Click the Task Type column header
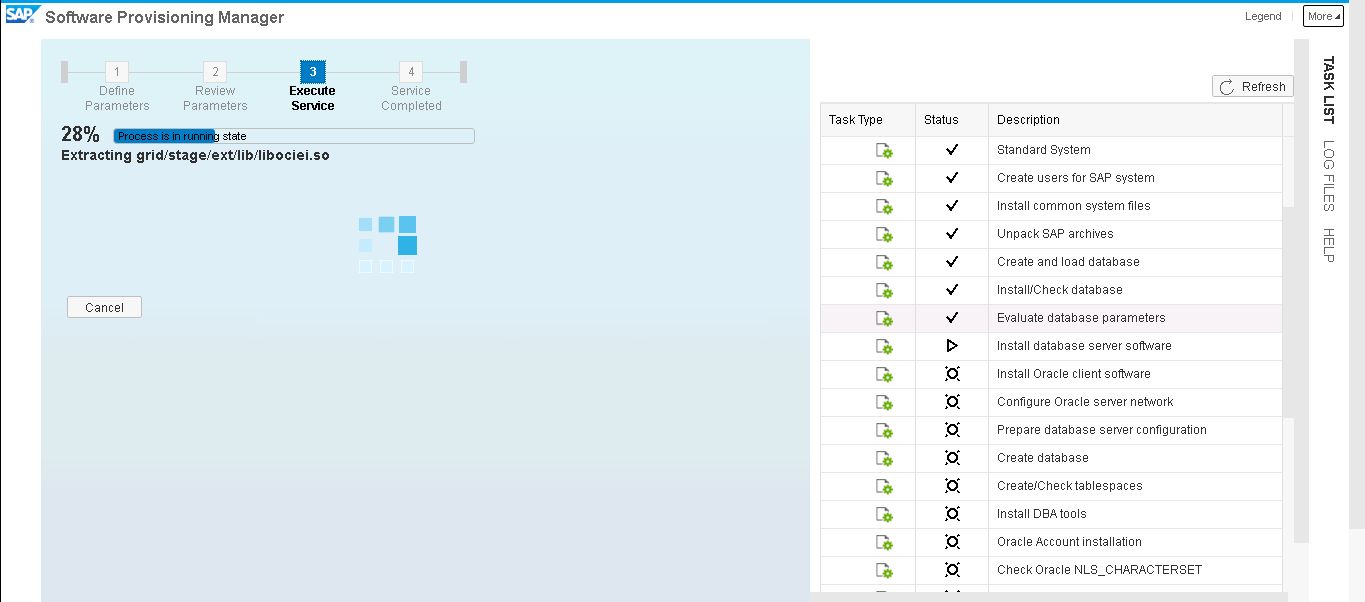Viewport: 1365px width, 602px height. tap(868, 120)
